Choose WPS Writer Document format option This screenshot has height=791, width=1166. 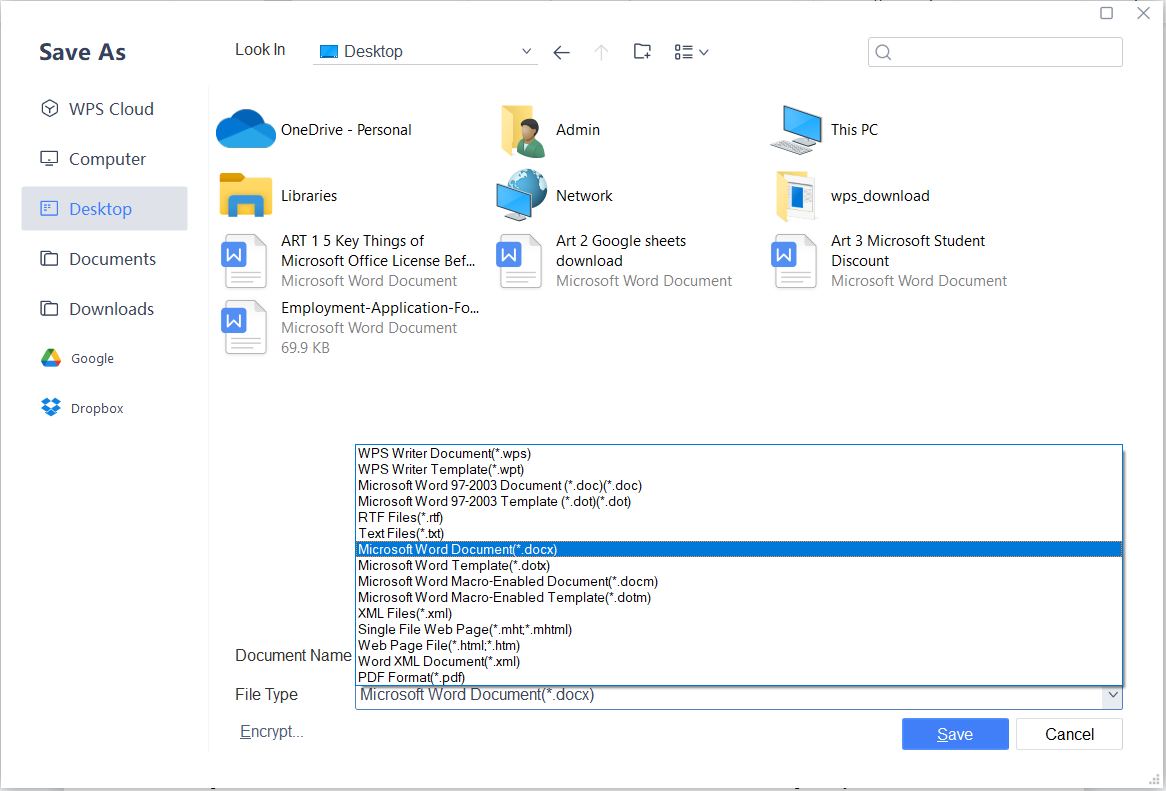[x=444, y=453]
